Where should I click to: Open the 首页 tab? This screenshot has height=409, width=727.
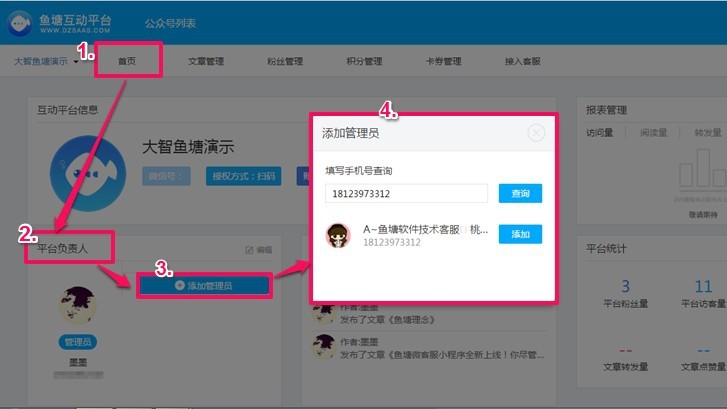click(x=126, y=62)
